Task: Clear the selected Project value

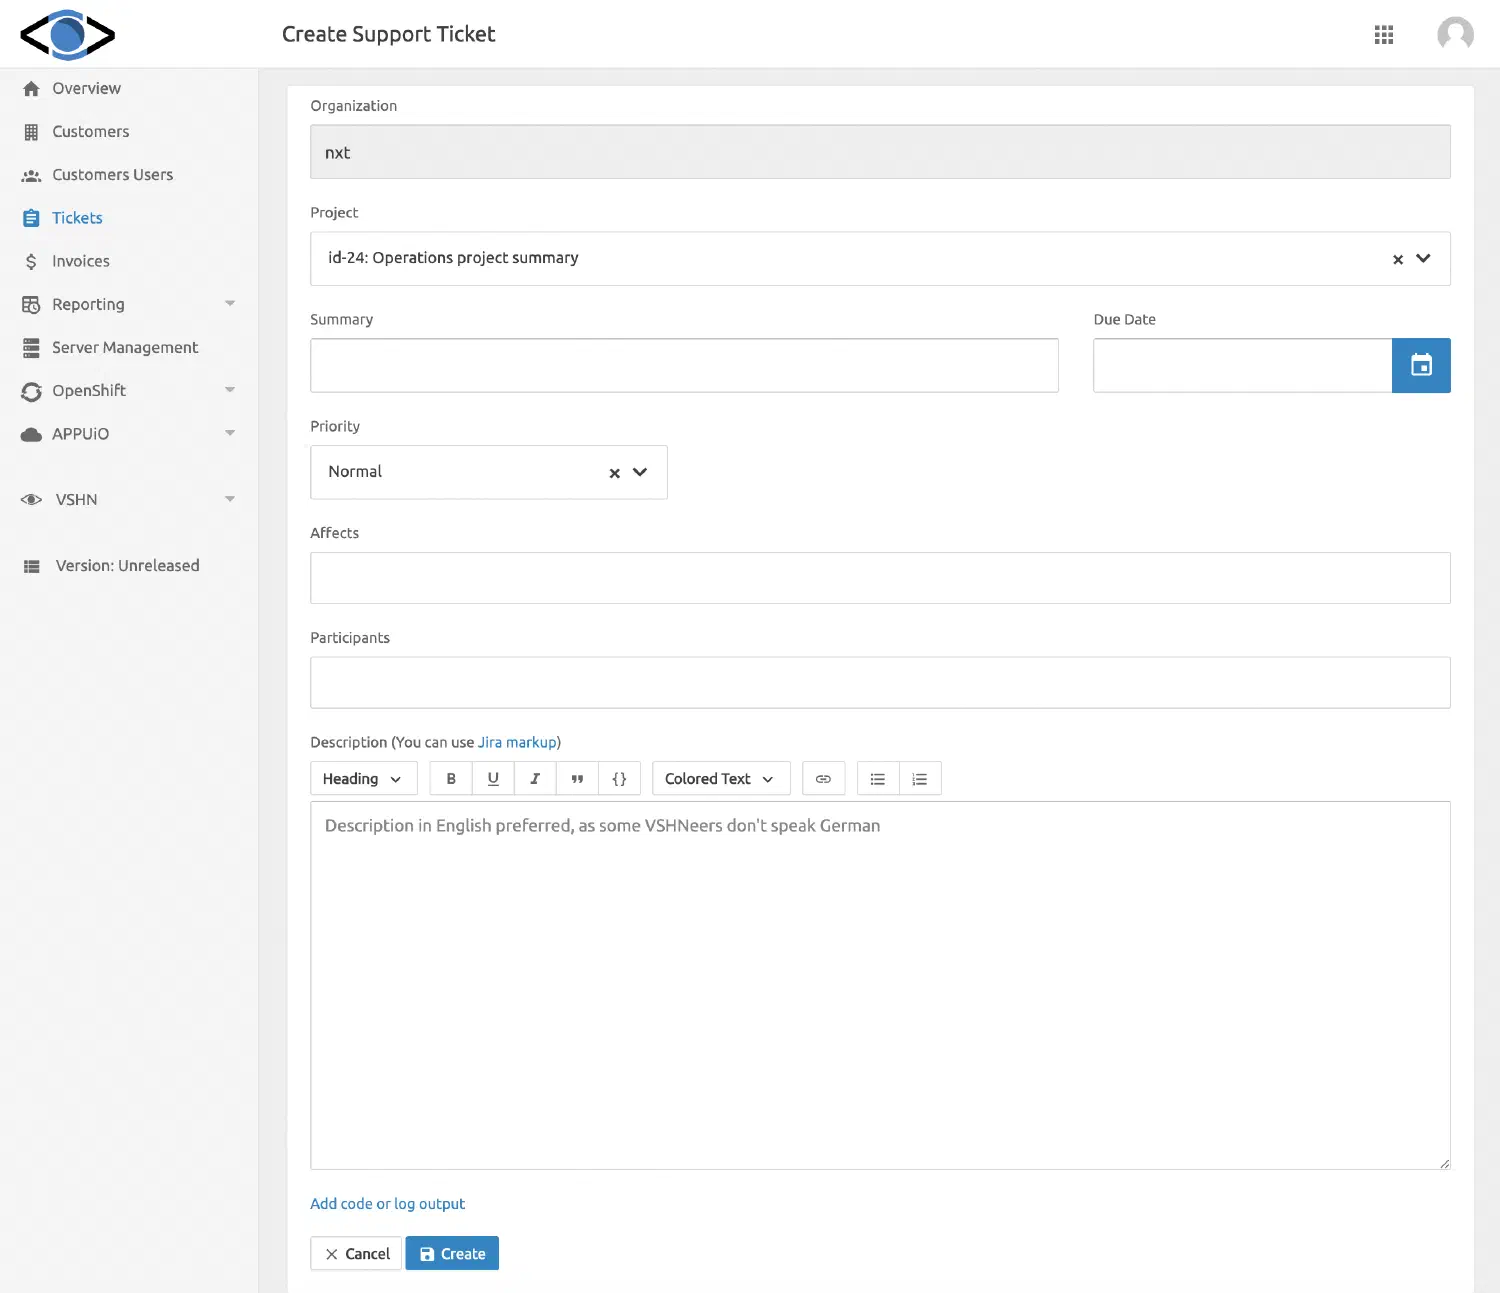Action: [x=1398, y=259]
